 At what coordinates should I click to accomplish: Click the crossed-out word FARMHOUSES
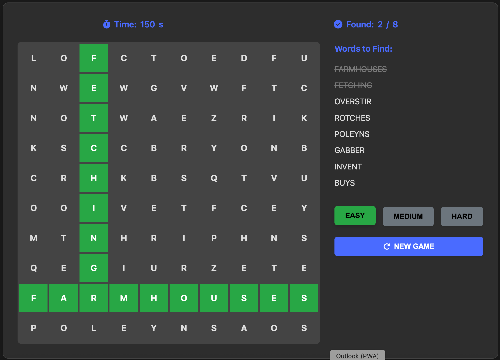[361, 69]
